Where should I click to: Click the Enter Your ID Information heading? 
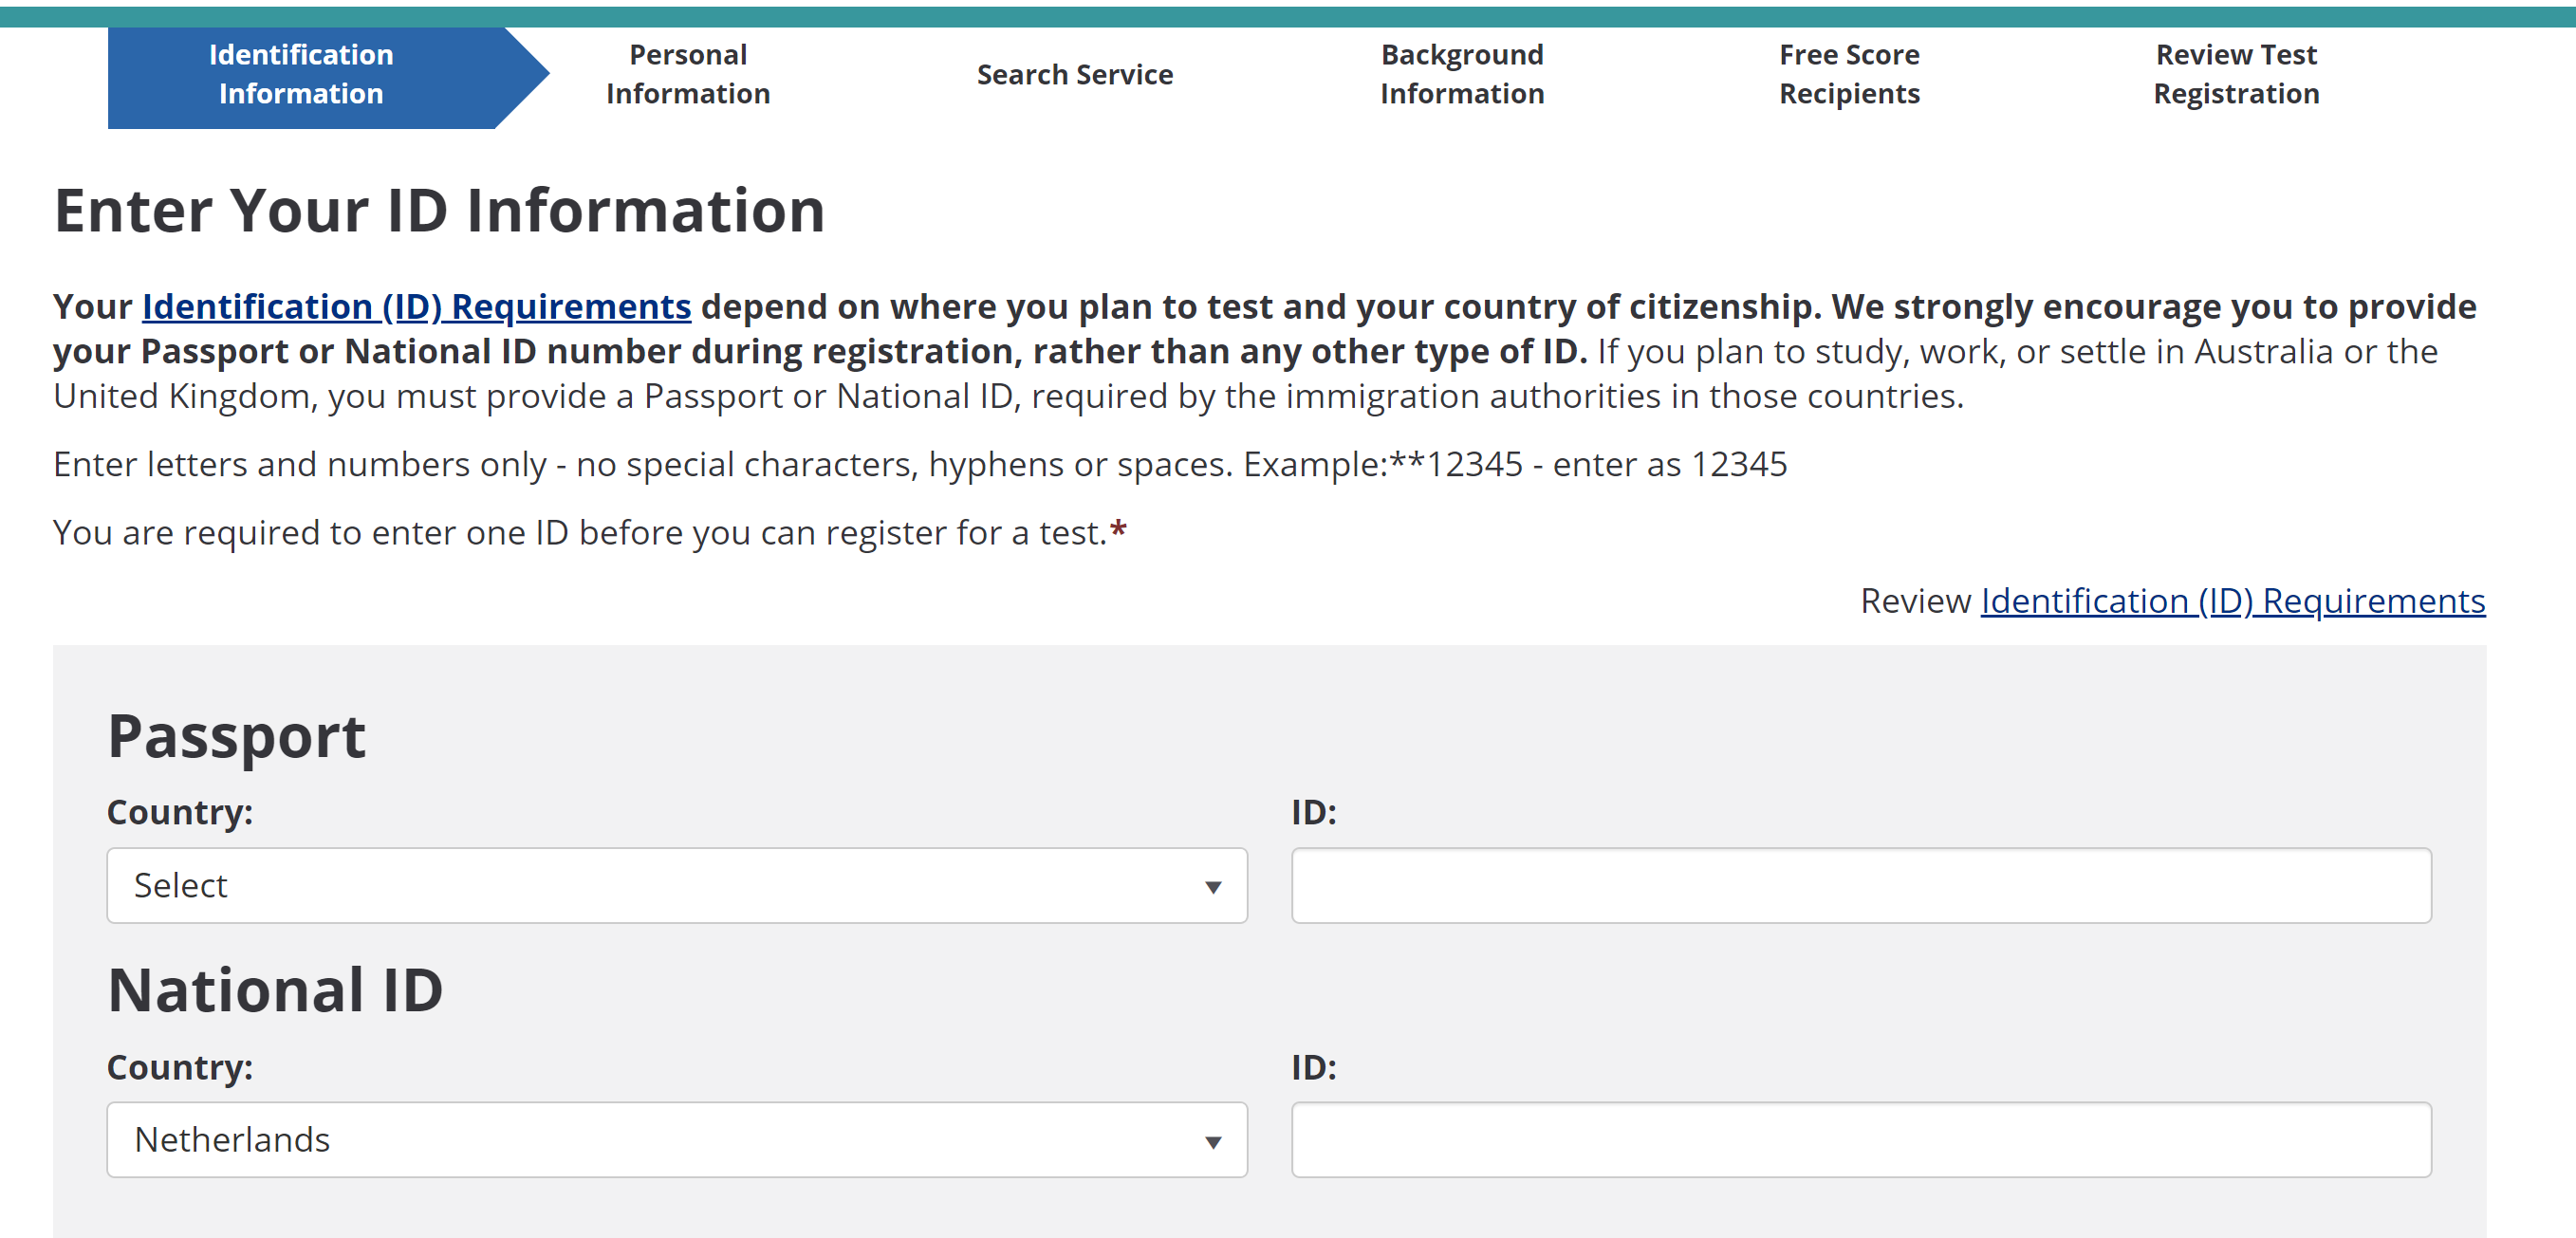439,211
